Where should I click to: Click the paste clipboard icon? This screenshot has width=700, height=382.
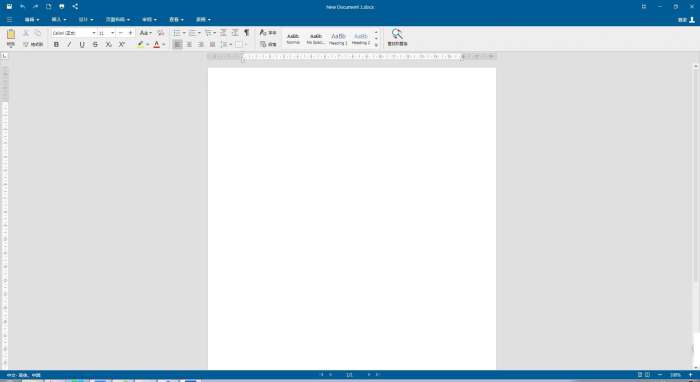[11, 34]
